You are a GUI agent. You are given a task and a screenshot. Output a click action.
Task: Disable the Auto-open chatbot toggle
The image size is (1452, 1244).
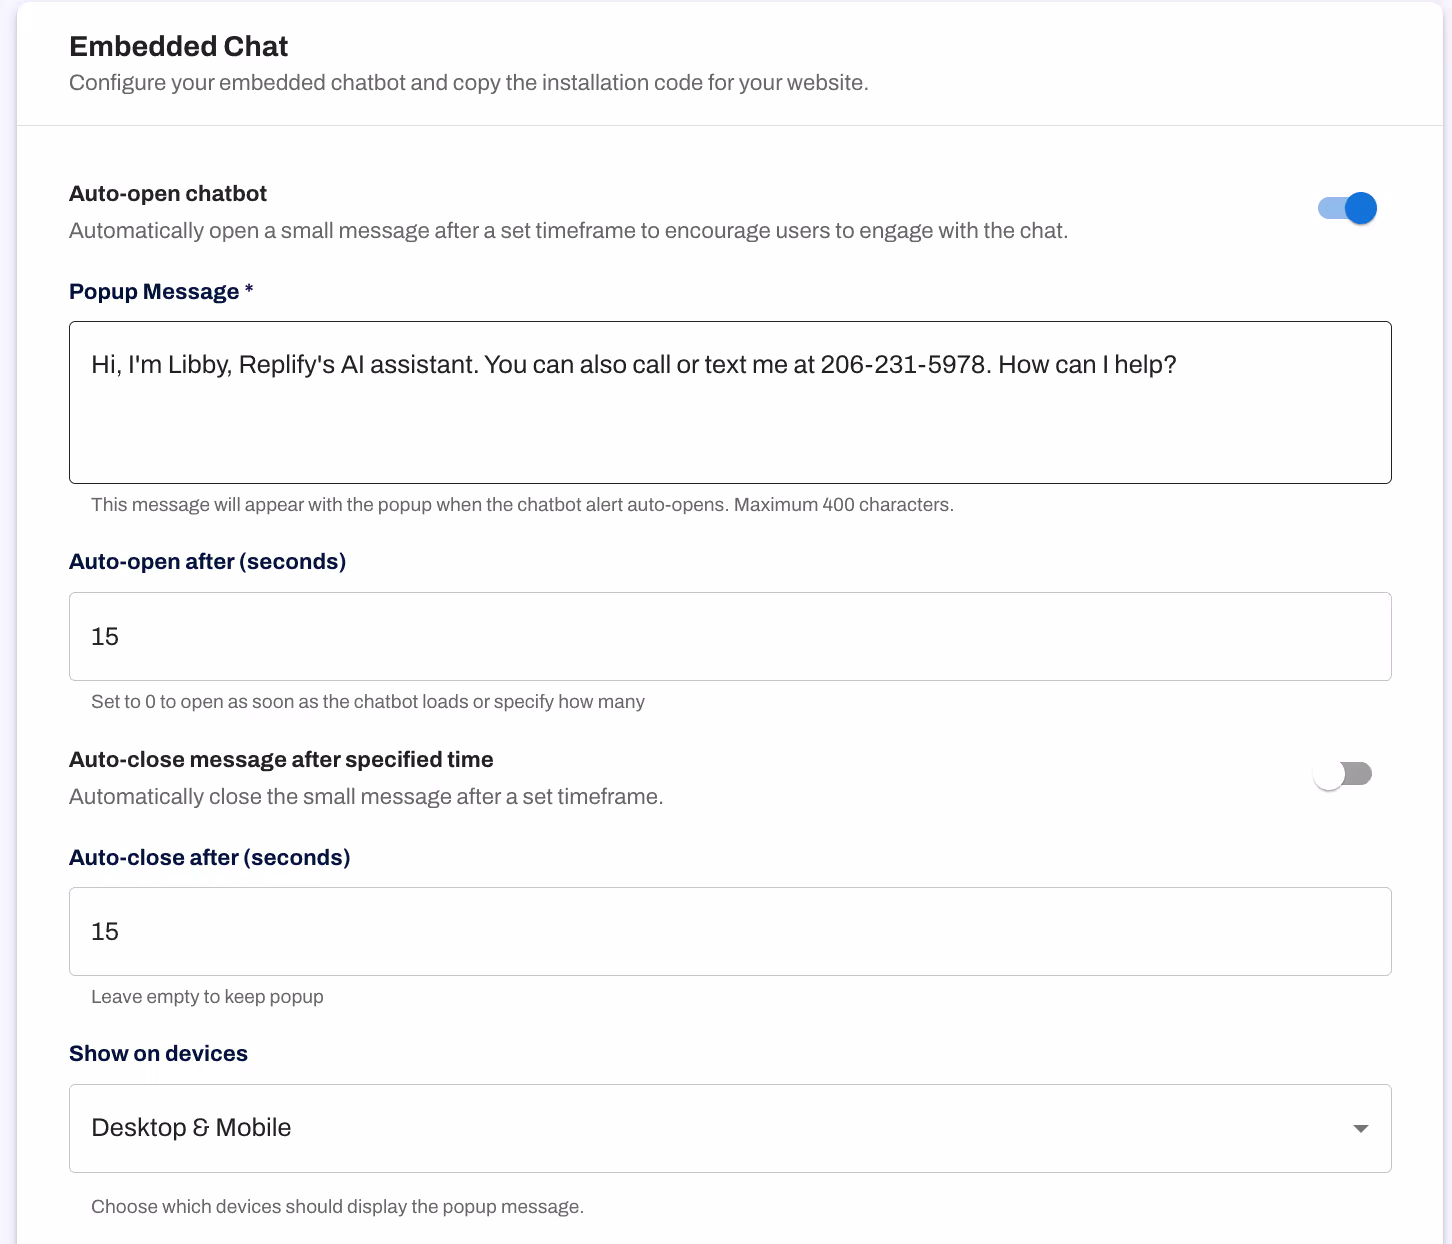point(1346,208)
